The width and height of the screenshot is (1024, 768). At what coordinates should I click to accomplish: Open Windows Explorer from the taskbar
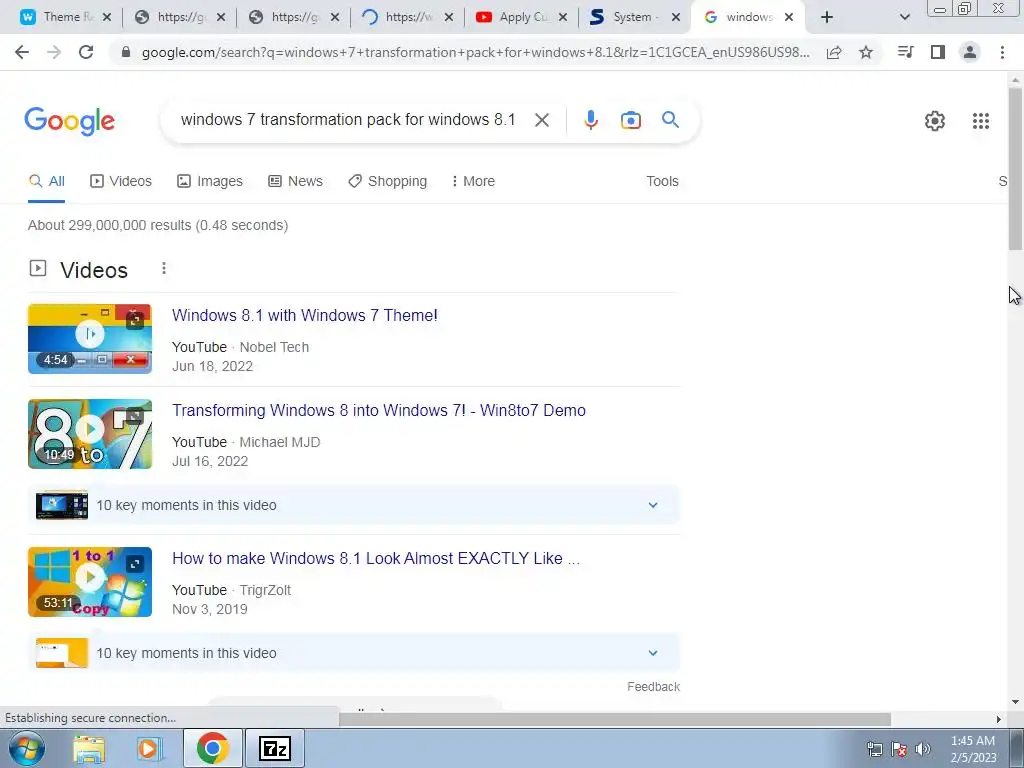pyautogui.click(x=89, y=748)
